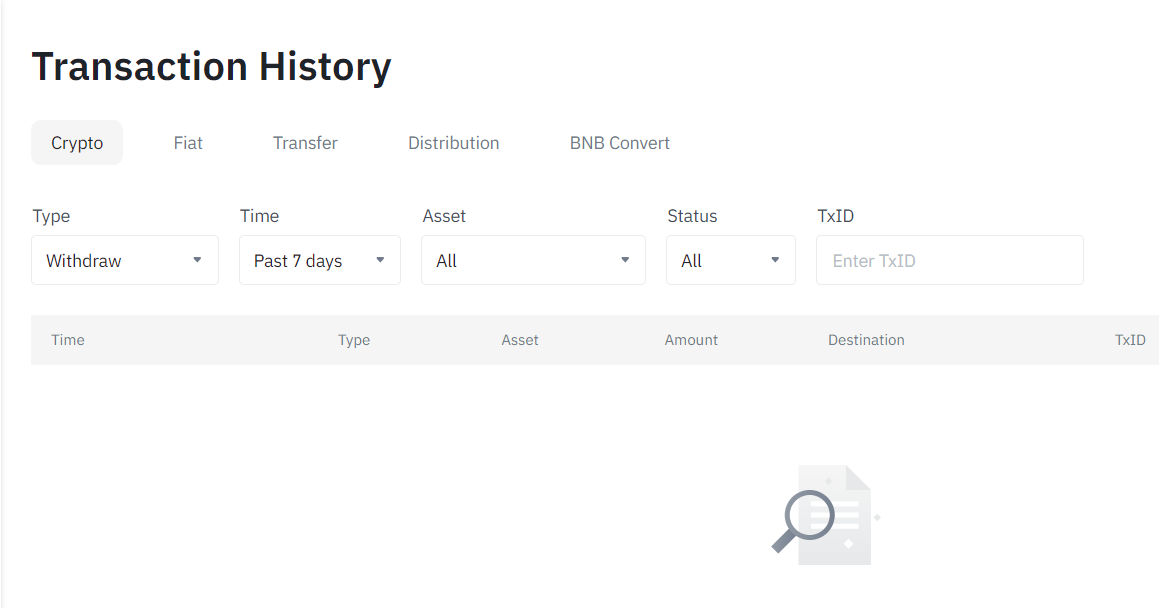
Task: Click the Transaction History page title
Action: click(x=211, y=66)
